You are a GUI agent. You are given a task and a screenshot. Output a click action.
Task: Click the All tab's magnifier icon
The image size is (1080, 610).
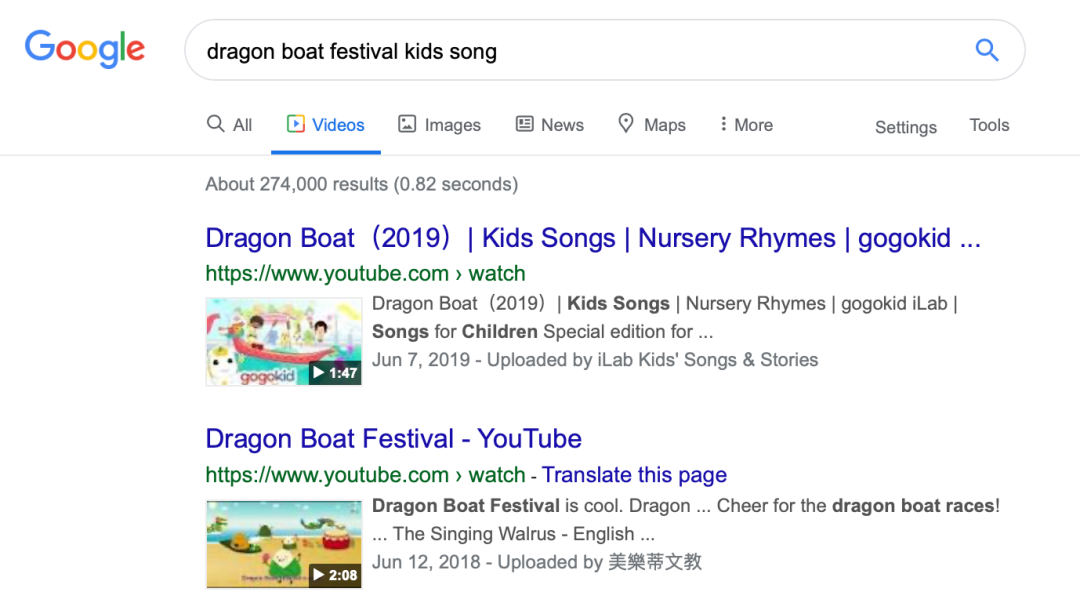[216, 124]
